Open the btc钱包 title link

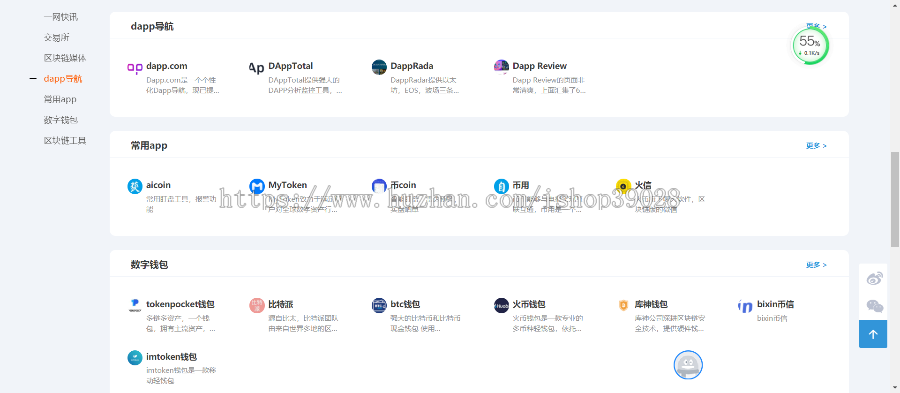[x=405, y=304]
